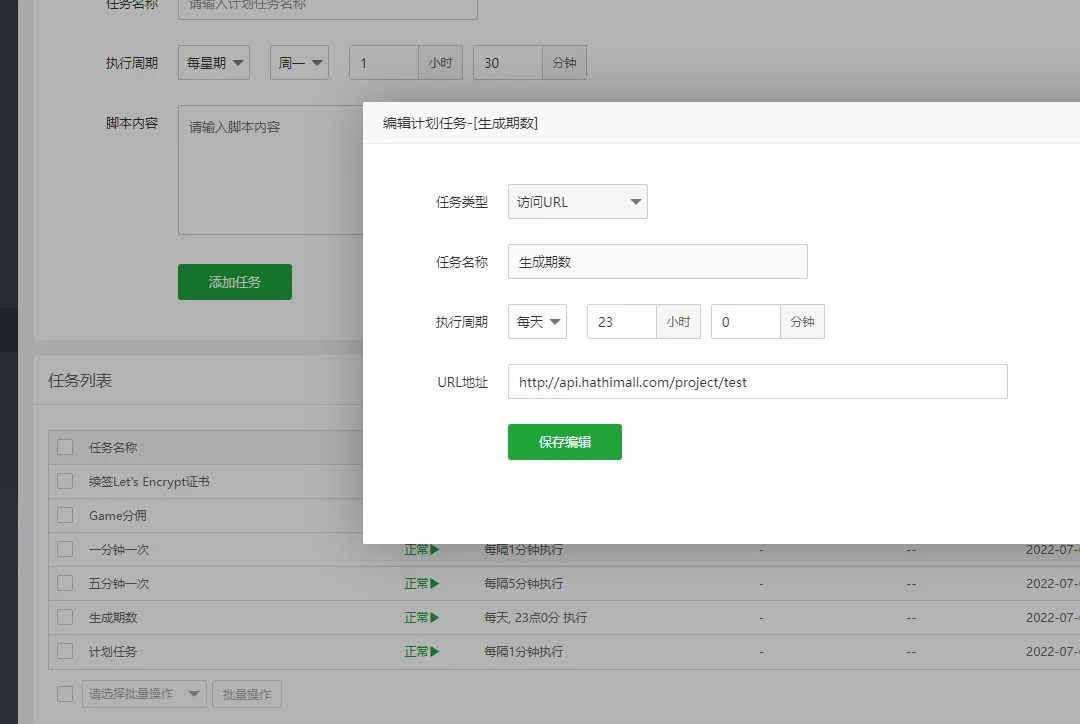Click the 脚本内容 script textarea

pos(271,170)
